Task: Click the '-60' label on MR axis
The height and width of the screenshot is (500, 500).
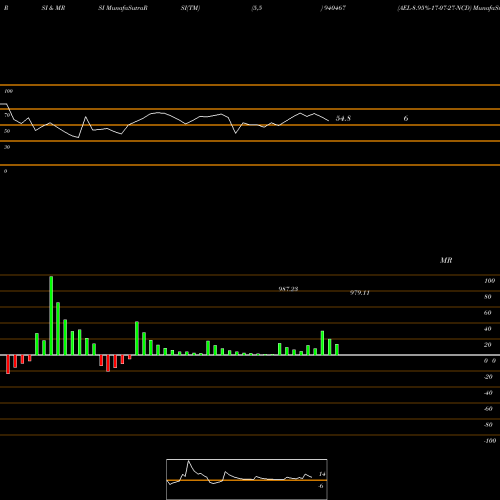Action: click(488, 409)
